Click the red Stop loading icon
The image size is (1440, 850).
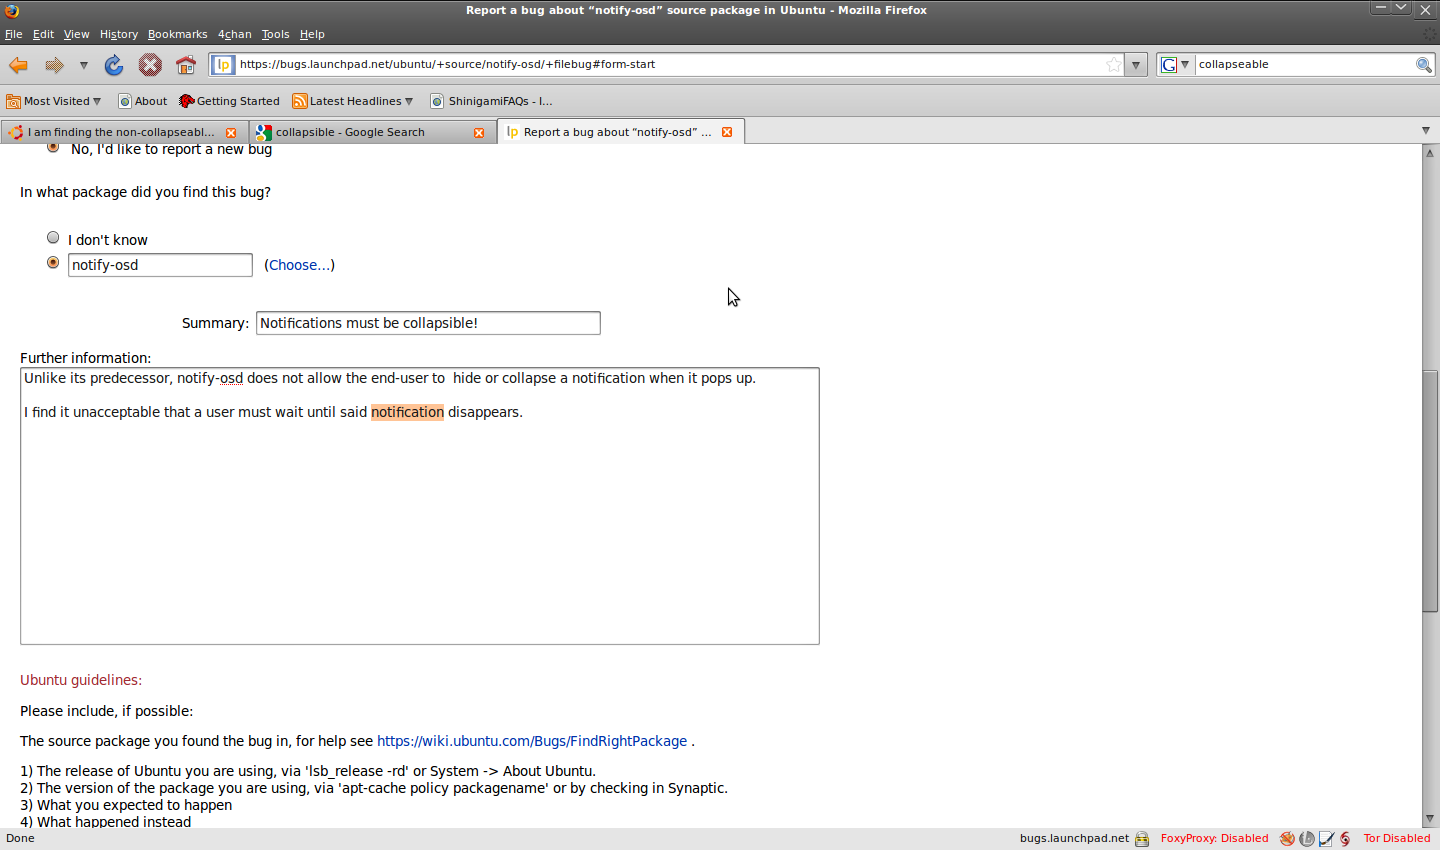tap(150, 65)
